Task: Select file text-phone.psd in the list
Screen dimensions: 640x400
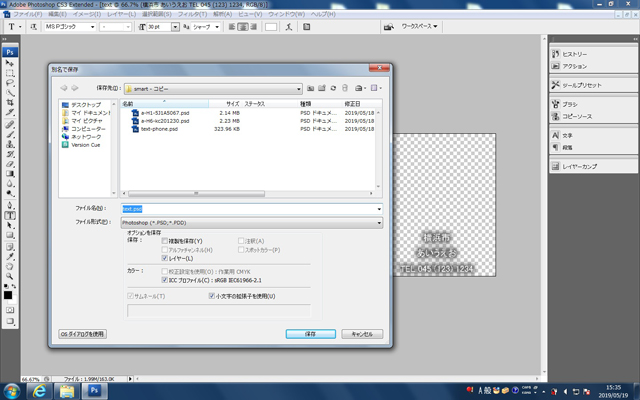Action: tap(158, 129)
